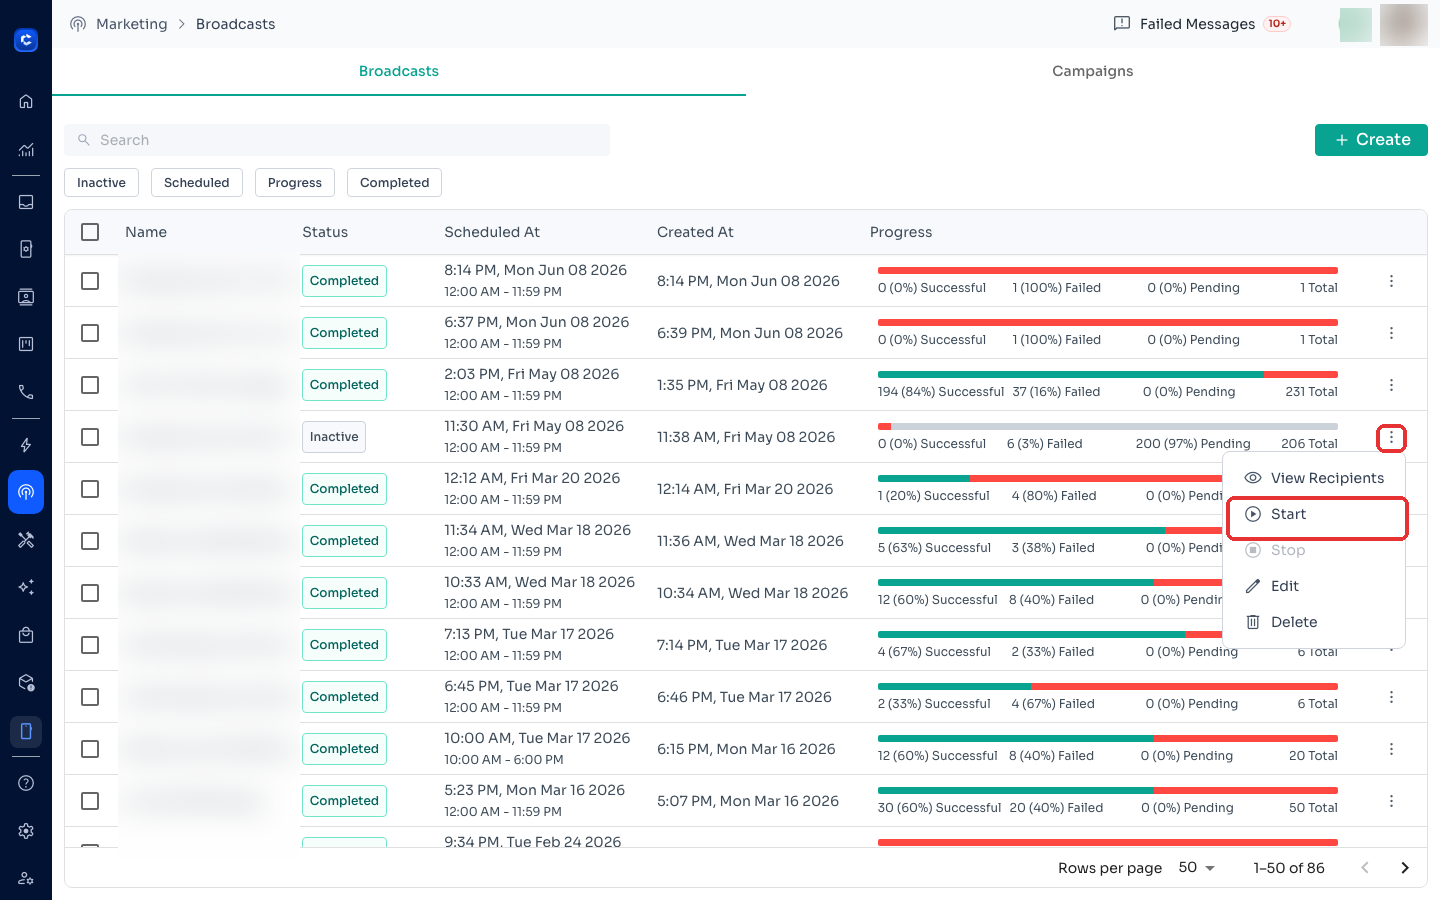Viewport: 1440px width, 900px height.
Task: Toggle the select-all checkbox in table header
Action: click(90, 232)
